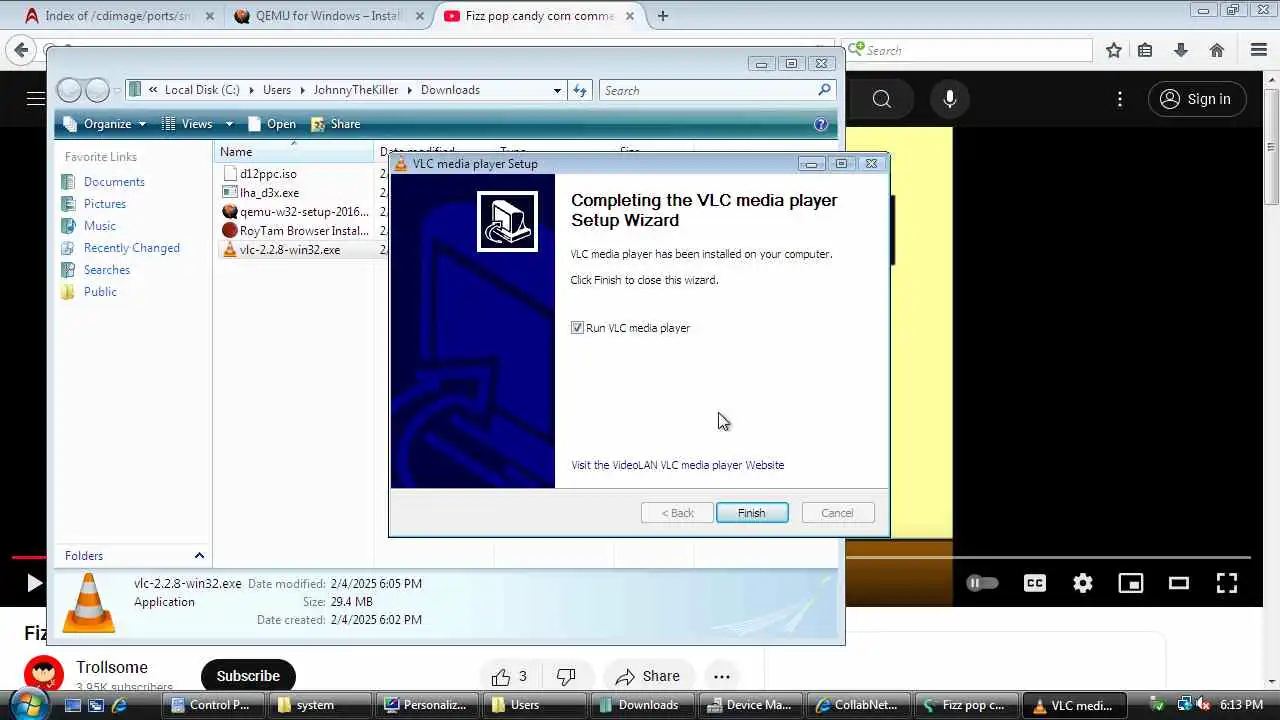Open the Organize menu in Explorer

tap(105, 124)
